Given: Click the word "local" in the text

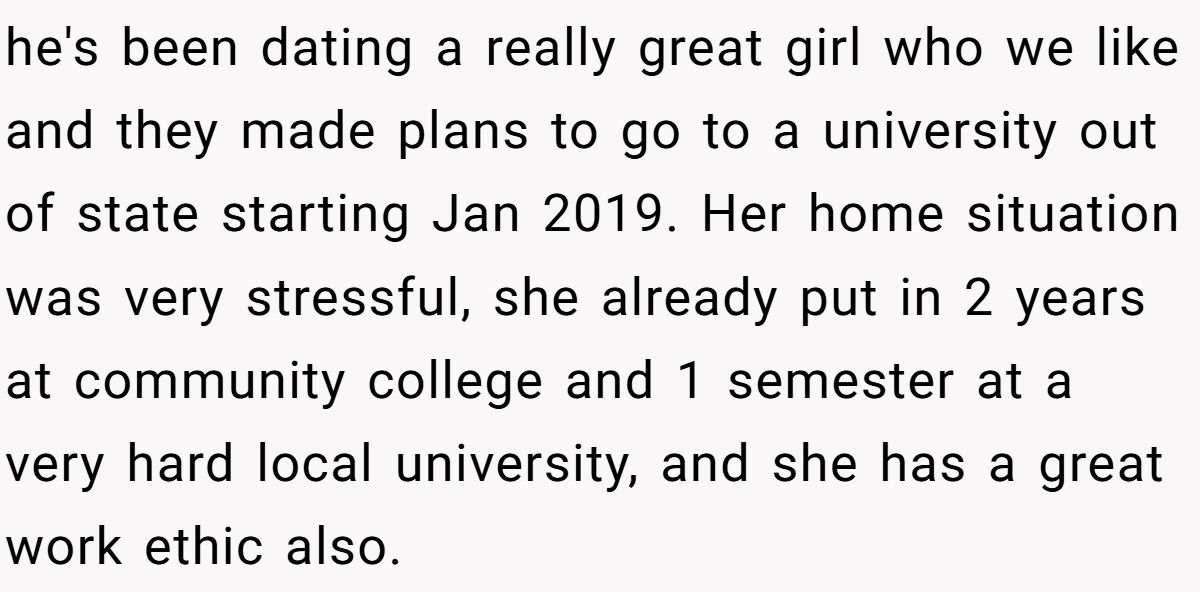Looking at the screenshot, I should (315, 464).
